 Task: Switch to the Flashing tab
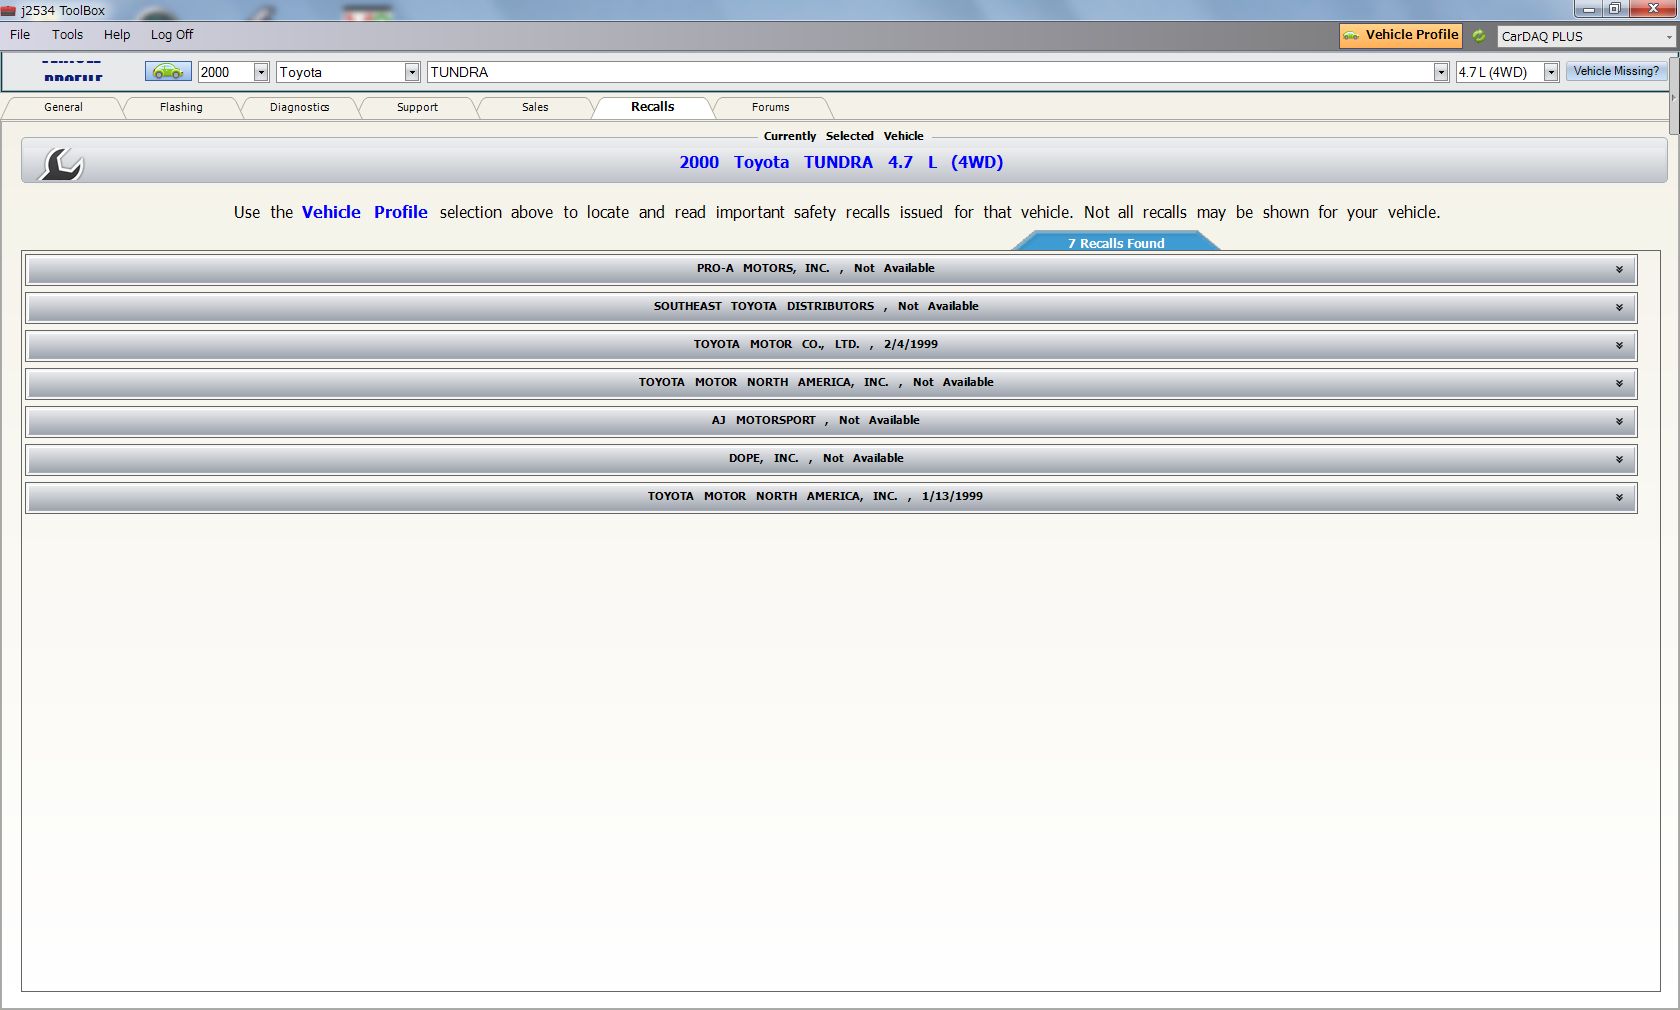click(x=181, y=107)
